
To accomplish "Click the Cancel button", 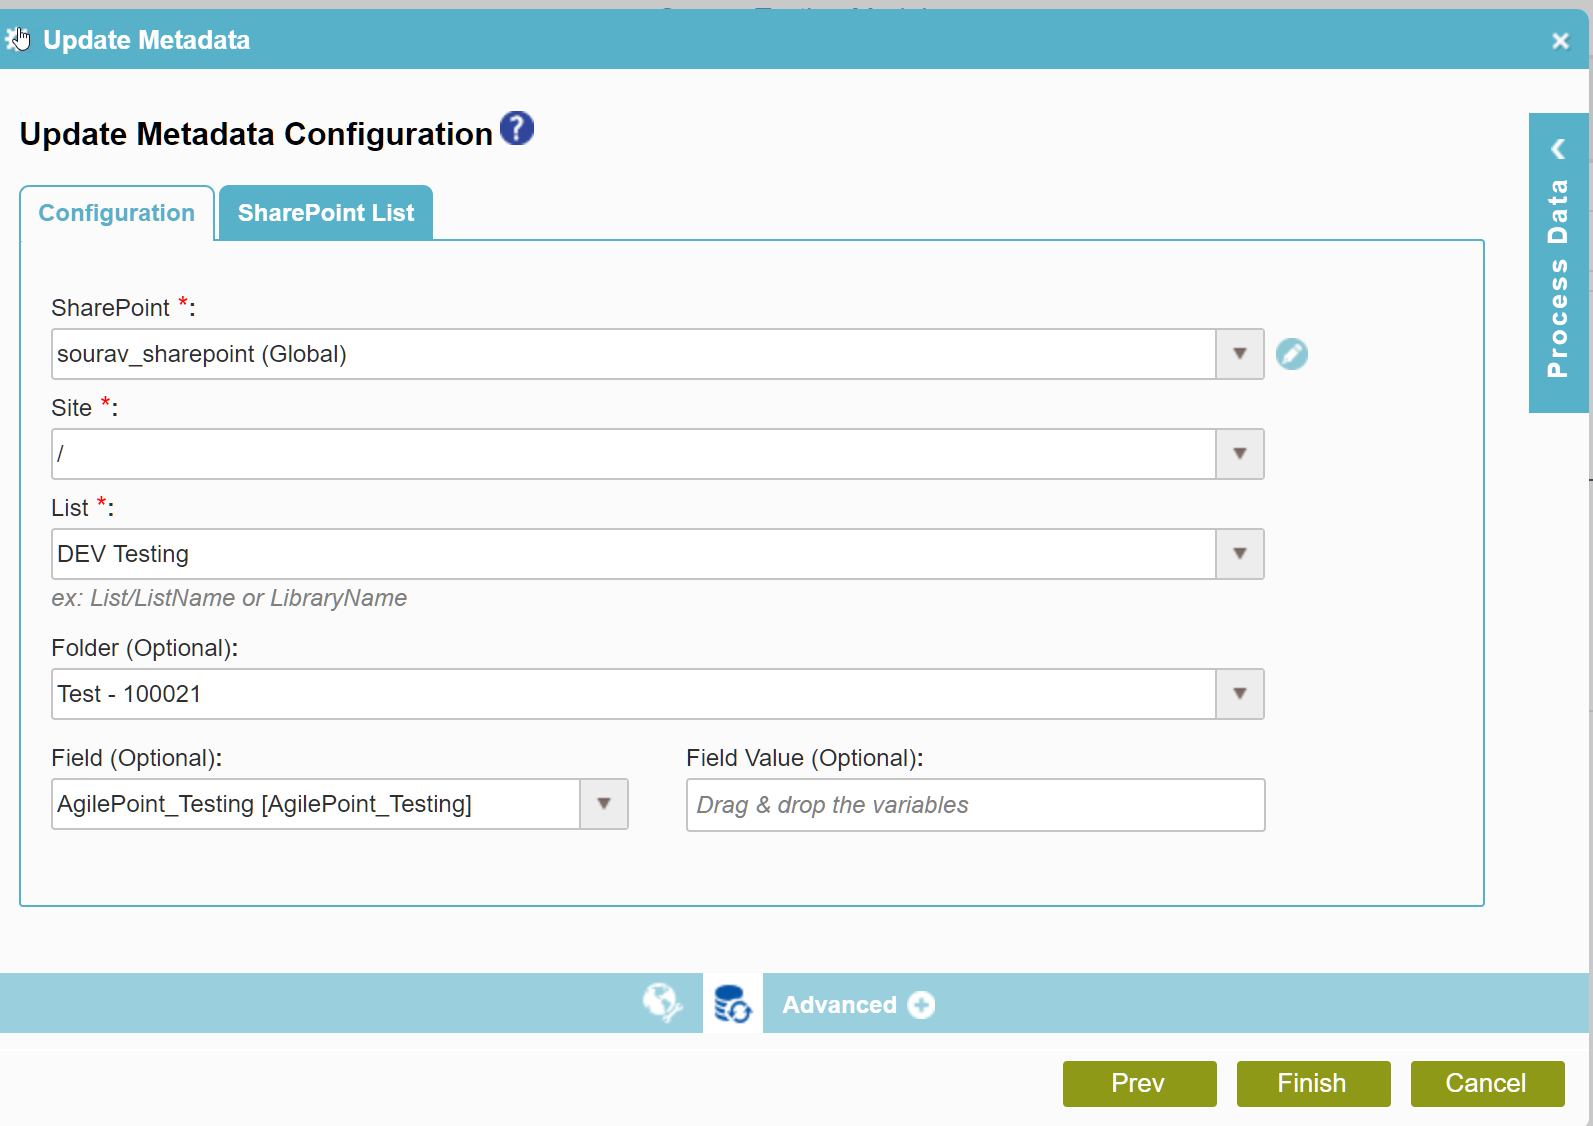I will pos(1486,1083).
